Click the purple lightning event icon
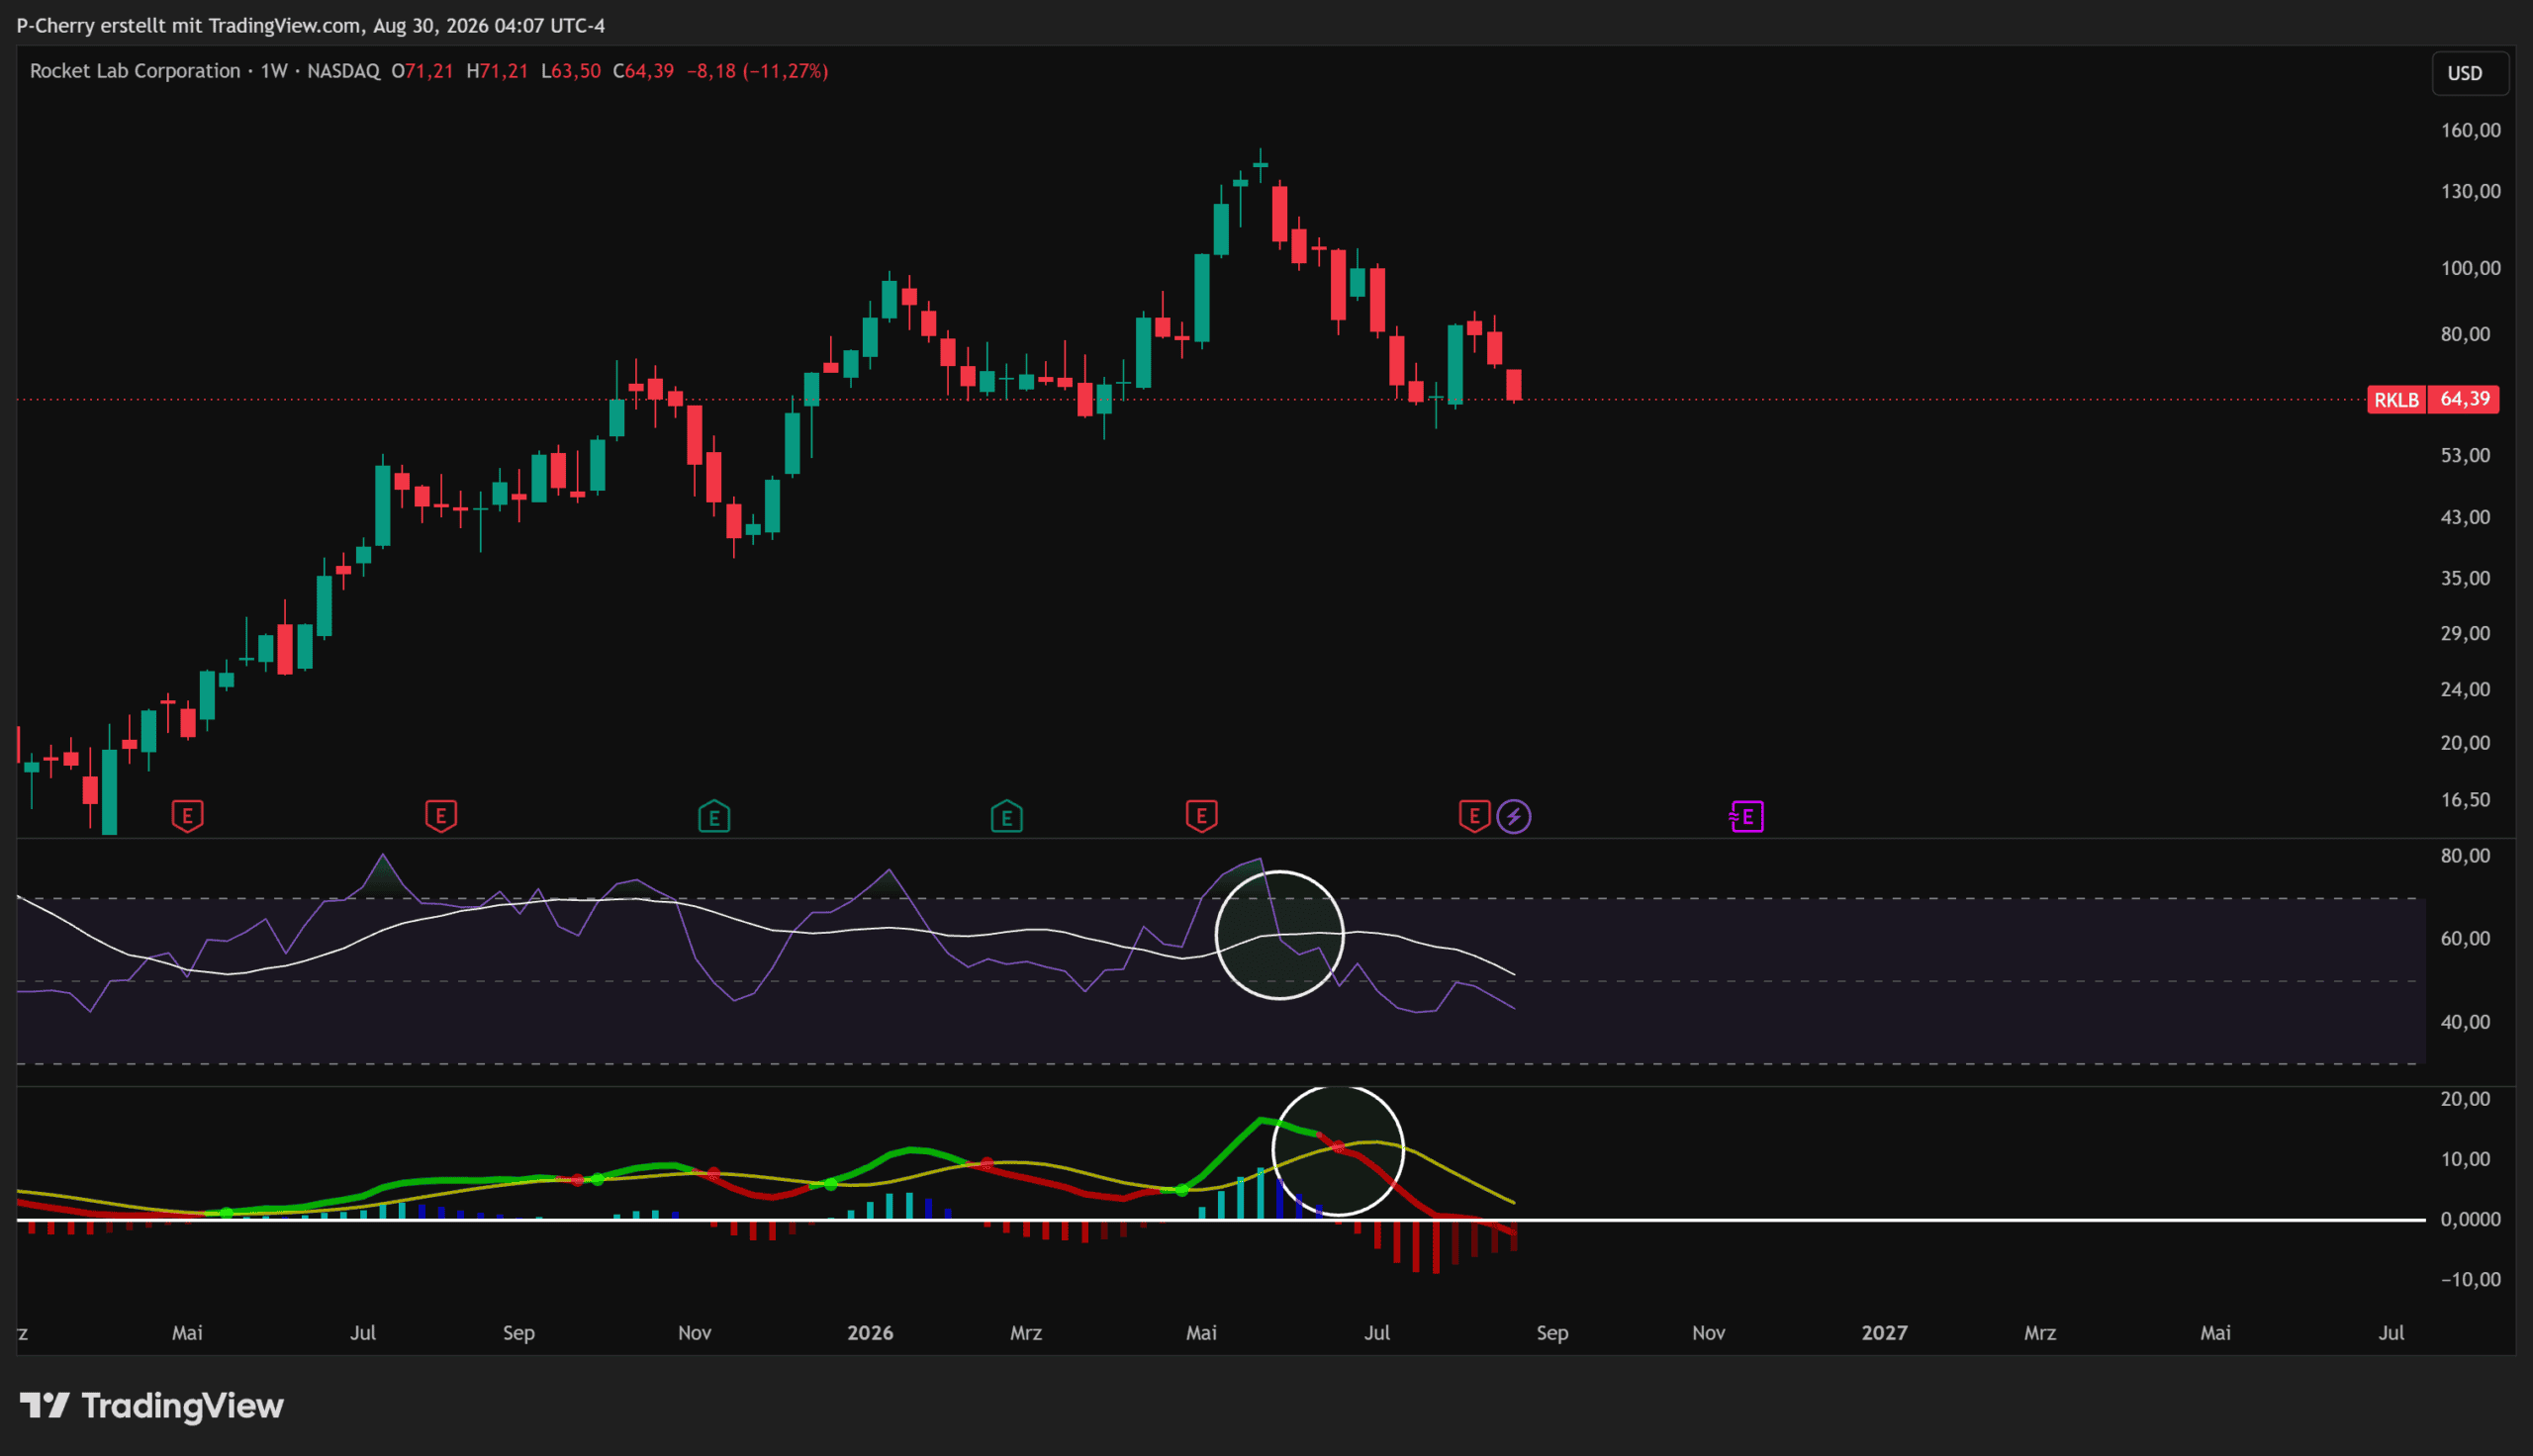The height and width of the screenshot is (1456, 2533). [x=1514, y=816]
